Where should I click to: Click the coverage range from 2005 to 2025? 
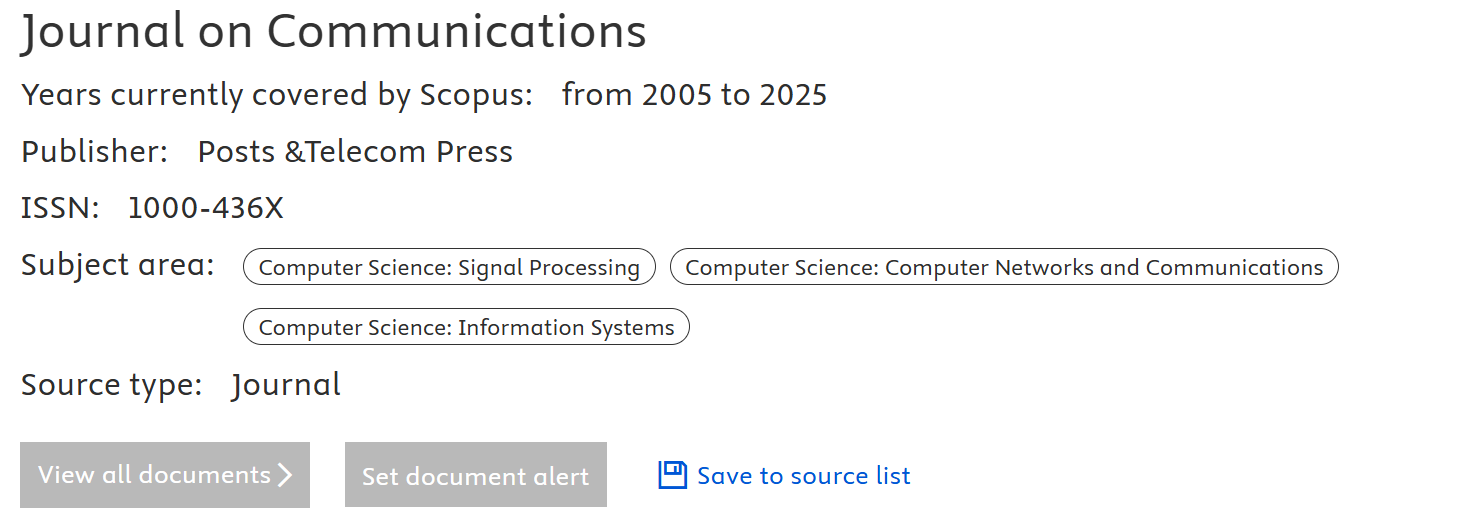(x=694, y=95)
